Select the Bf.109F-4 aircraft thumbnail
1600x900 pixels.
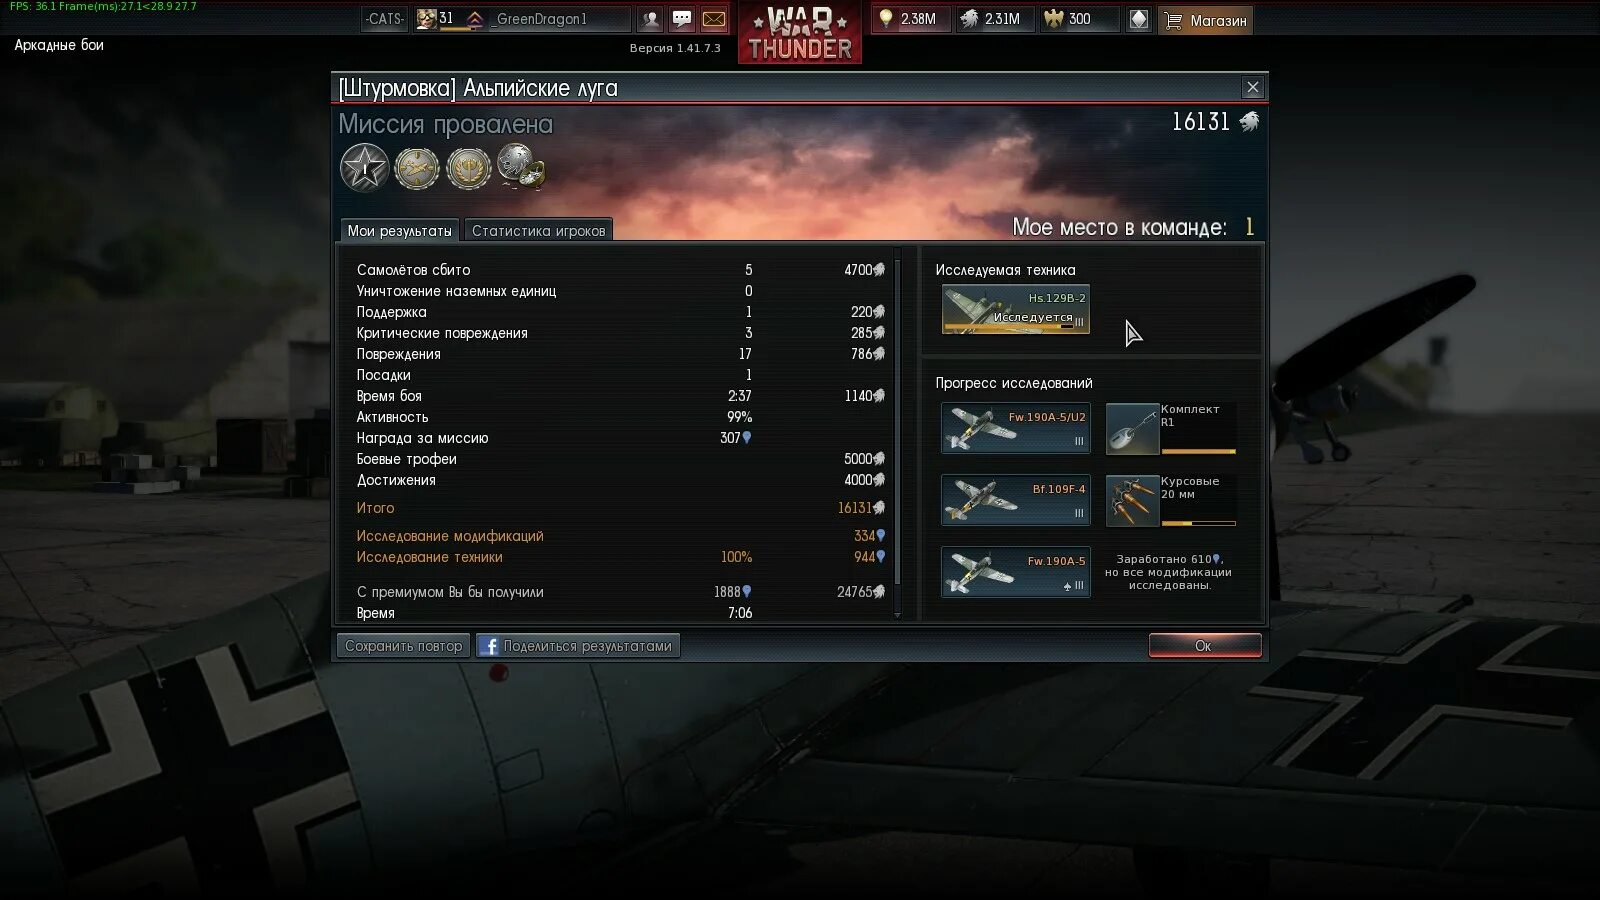[x=1015, y=500]
